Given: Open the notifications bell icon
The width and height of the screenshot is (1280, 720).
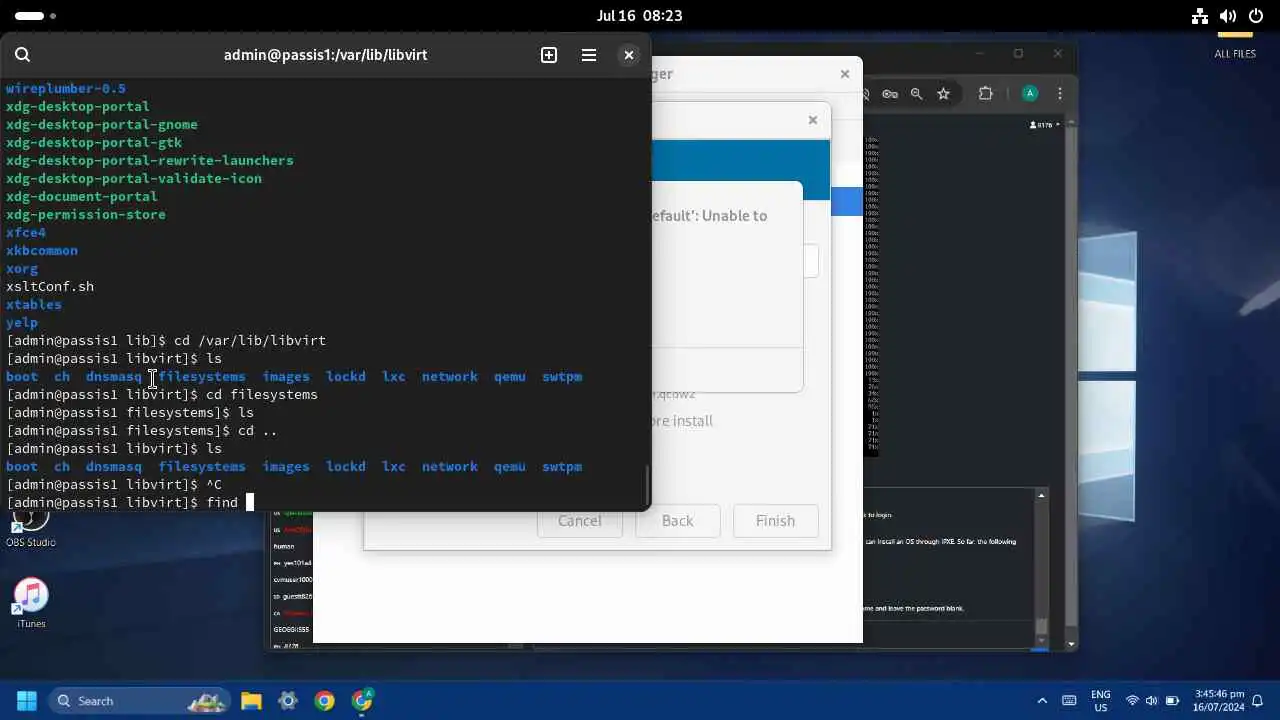Looking at the screenshot, I should click(x=1258, y=701).
